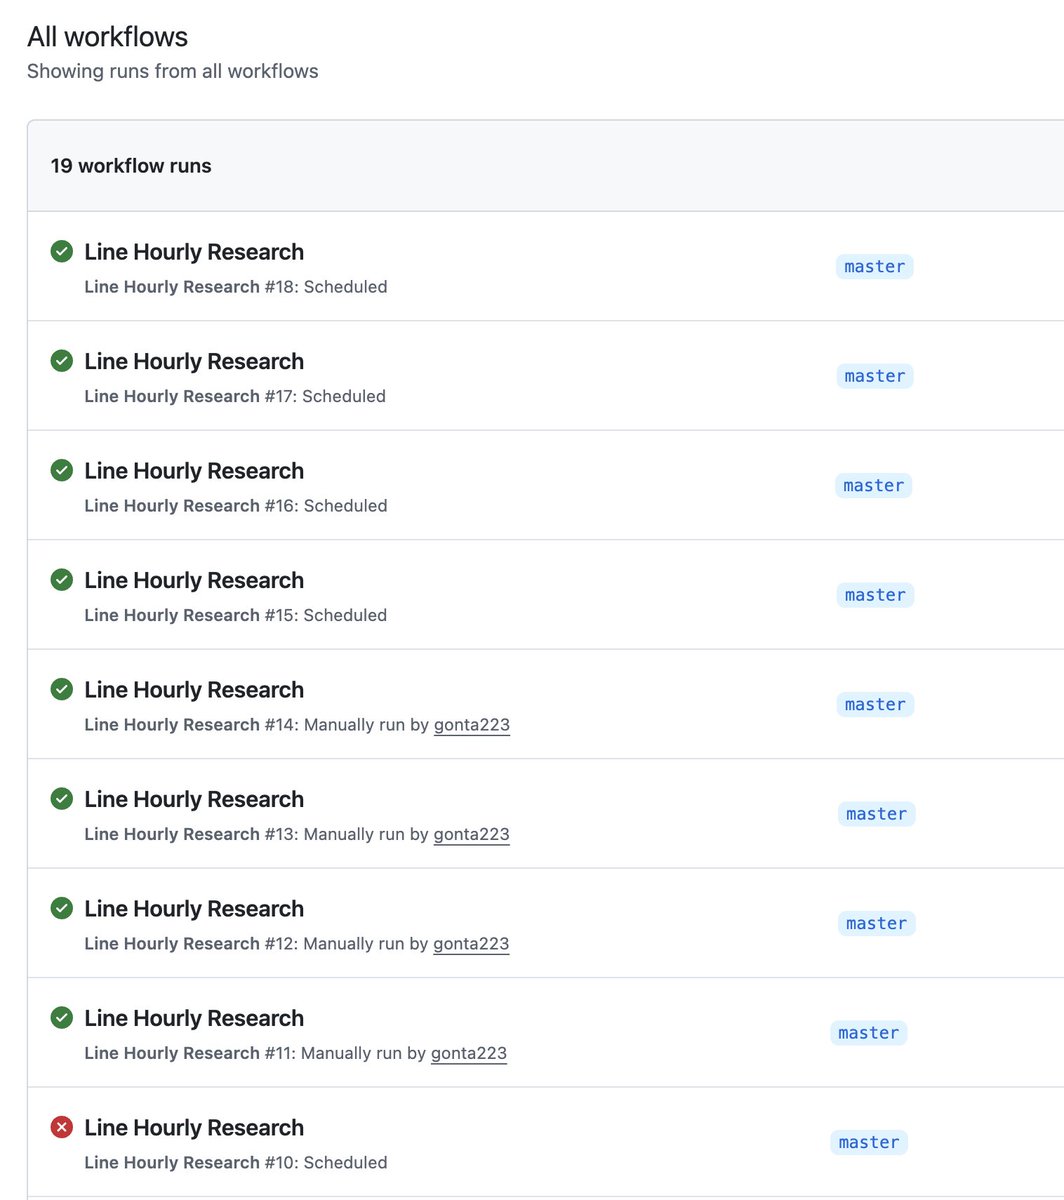Open gonta223 profile link on run #14
Screen dimensions: 1064x1200
(472, 725)
